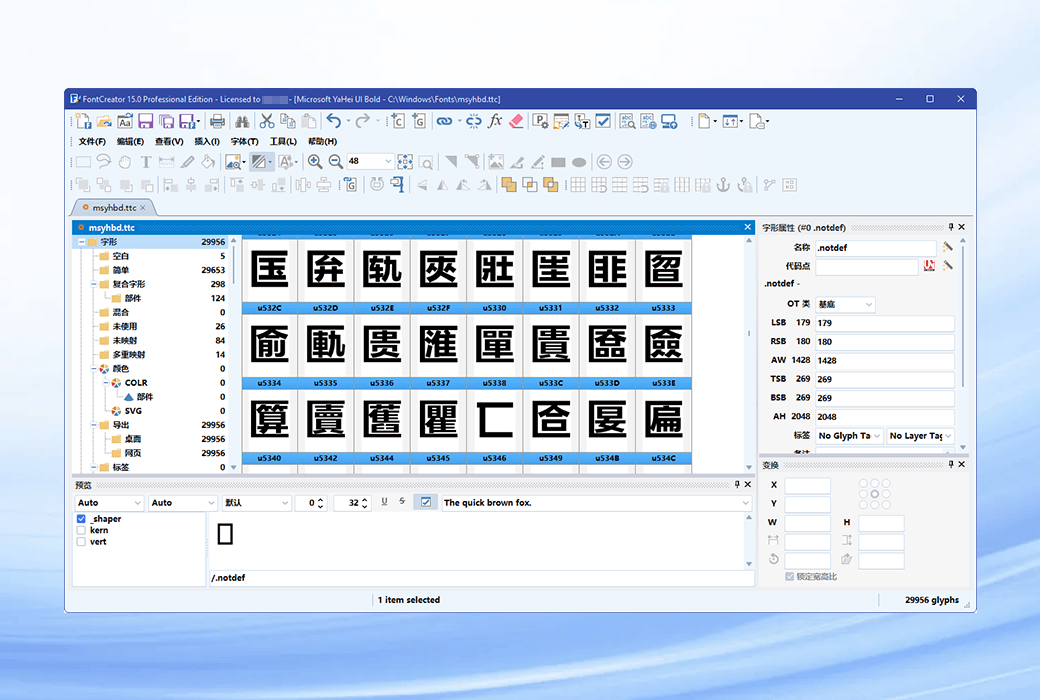1040x700 pixels.
Task: Open the quick brown fox text dropdown
Action: tap(746, 503)
